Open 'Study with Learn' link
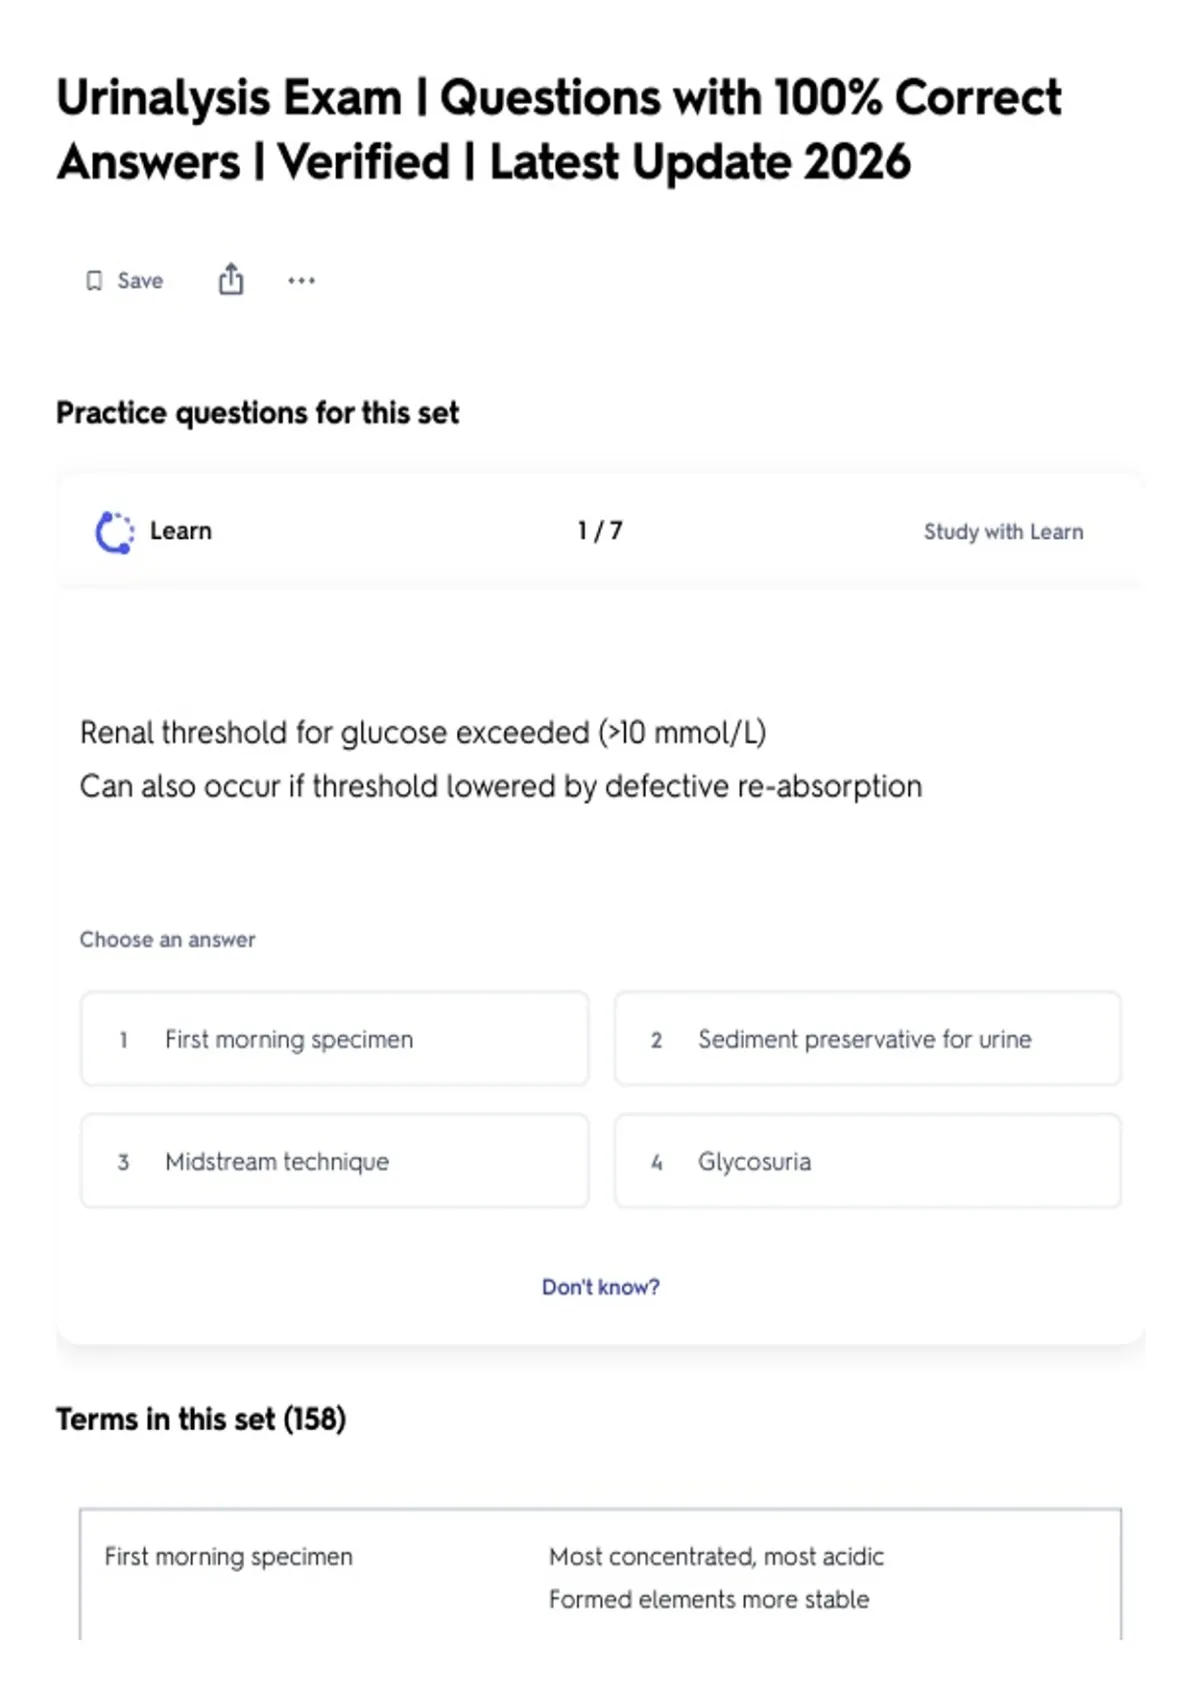This screenshot has width=1200, height=1700. [1003, 532]
